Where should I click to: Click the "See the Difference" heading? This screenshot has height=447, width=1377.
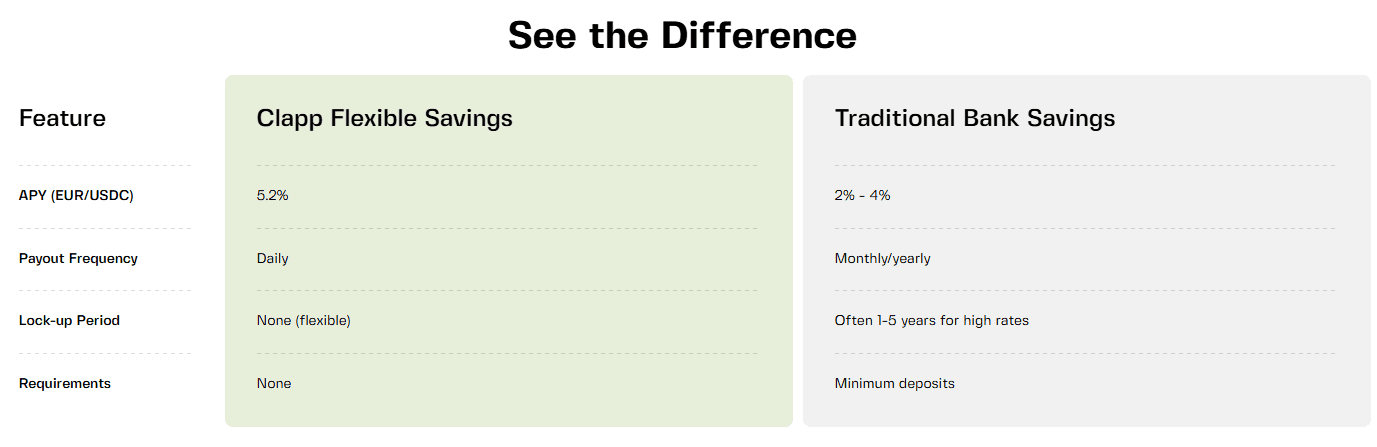coord(682,35)
